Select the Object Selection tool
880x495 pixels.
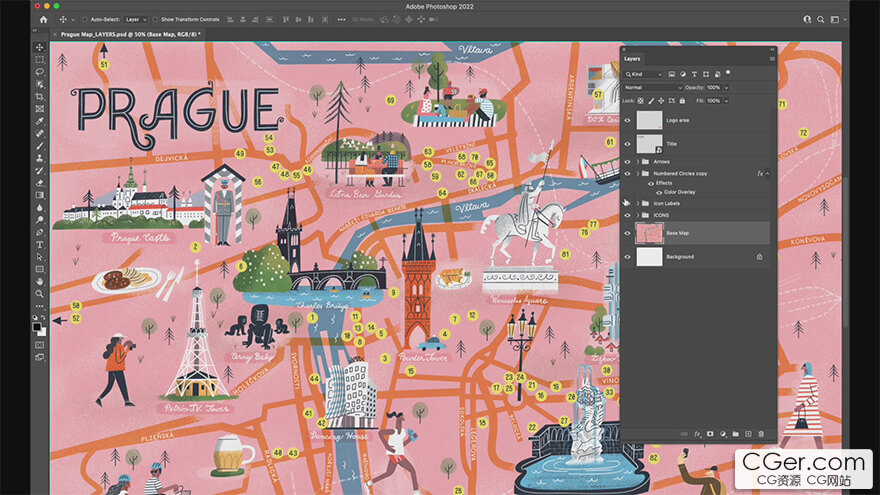coord(39,84)
